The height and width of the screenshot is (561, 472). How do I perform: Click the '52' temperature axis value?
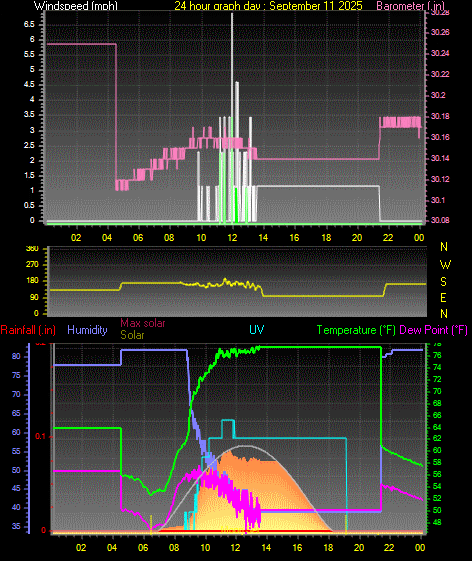tap(437, 498)
